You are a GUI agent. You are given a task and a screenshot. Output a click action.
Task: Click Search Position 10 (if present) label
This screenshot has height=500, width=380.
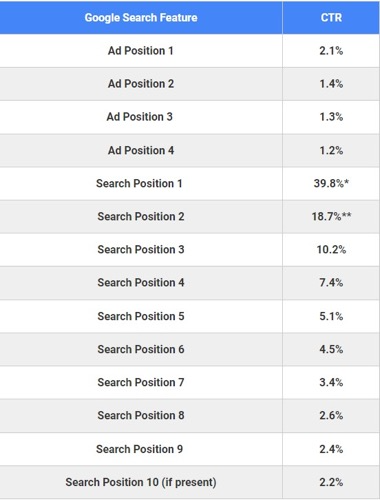141,482
